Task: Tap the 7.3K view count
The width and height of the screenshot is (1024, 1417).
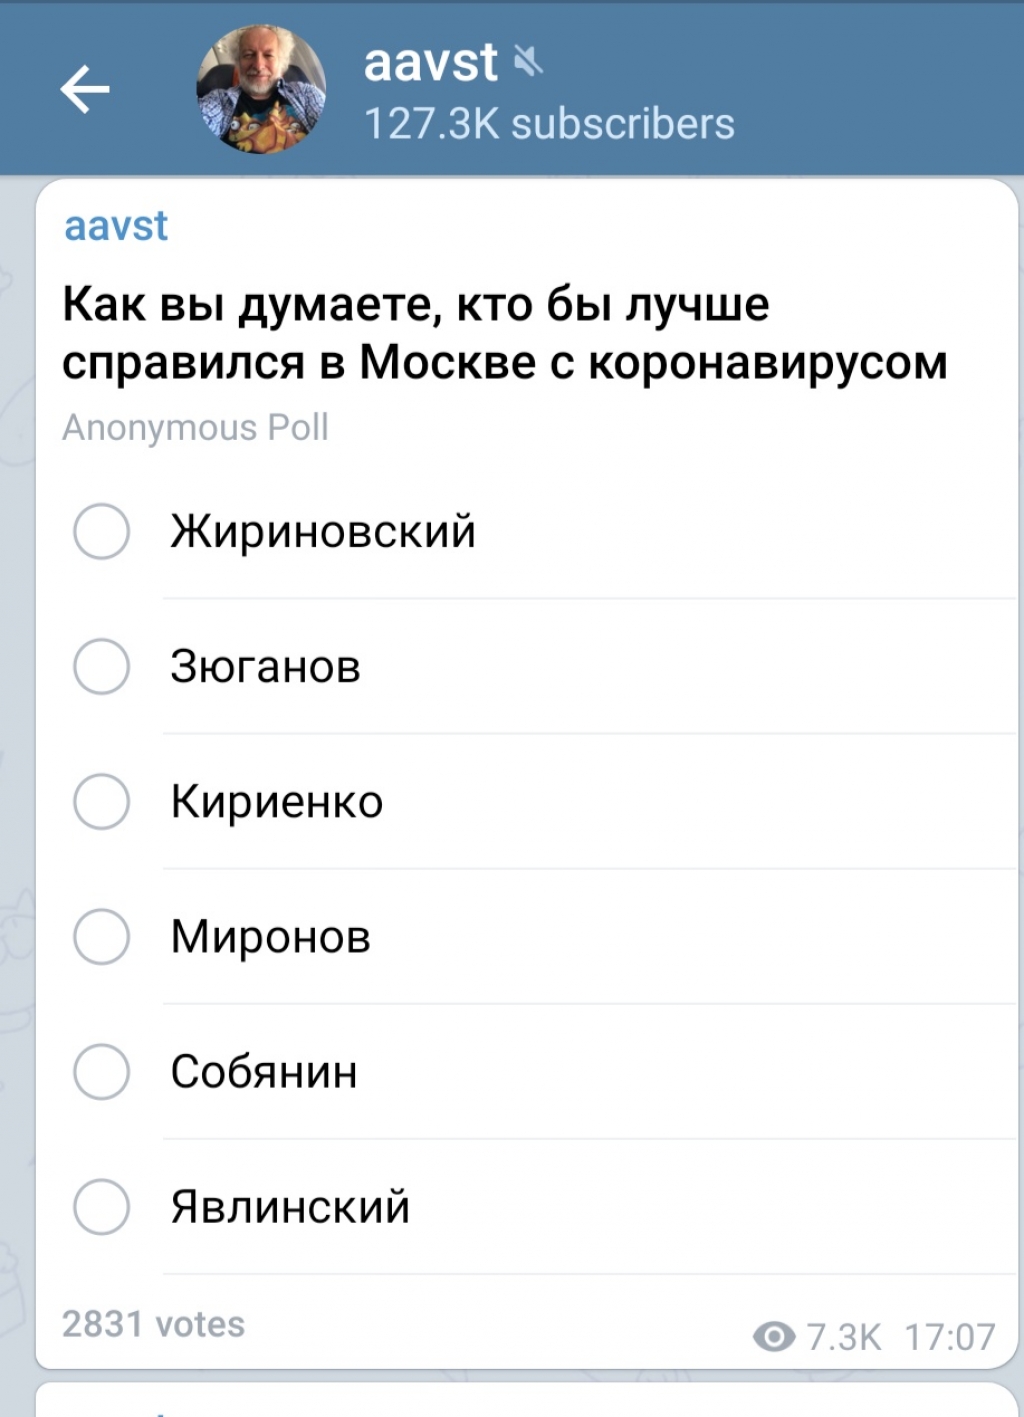Action: (x=844, y=1337)
